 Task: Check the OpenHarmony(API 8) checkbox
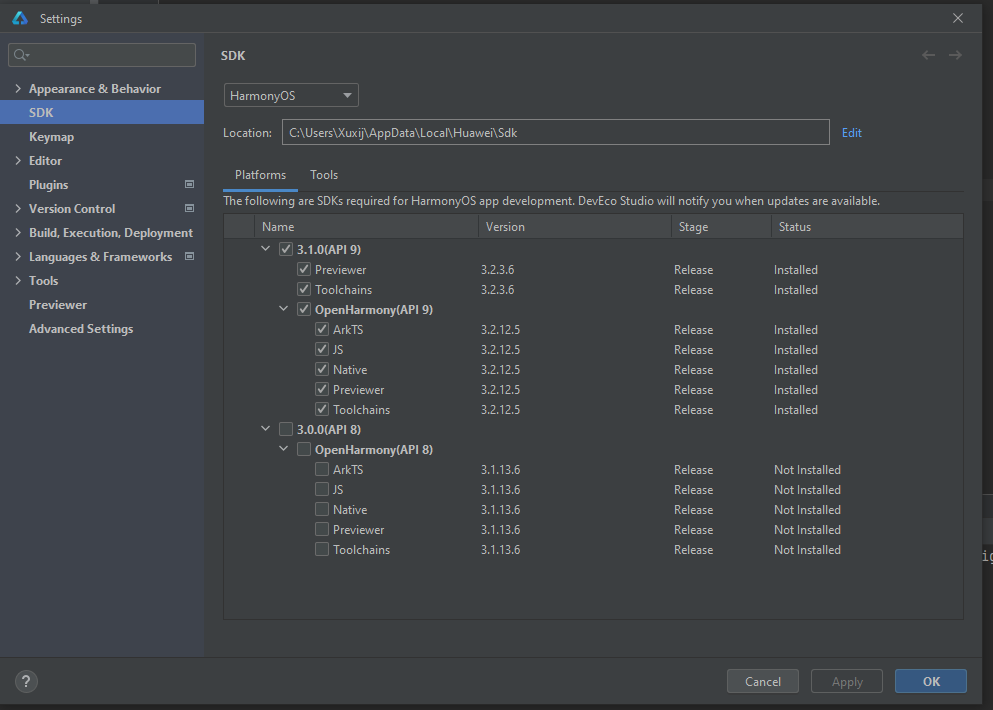point(304,449)
